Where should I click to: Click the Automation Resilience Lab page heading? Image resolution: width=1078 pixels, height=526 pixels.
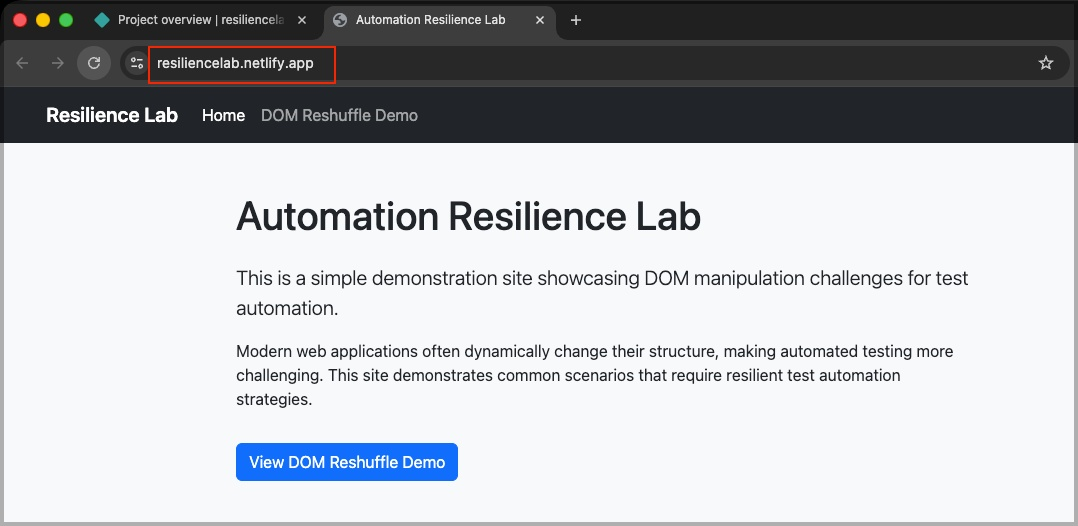point(468,216)
